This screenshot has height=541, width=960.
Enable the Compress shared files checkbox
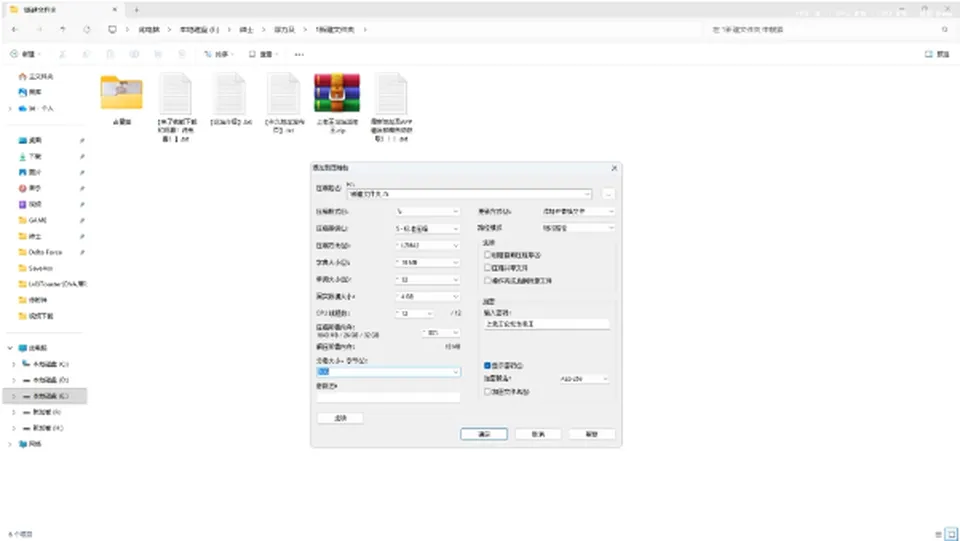coord(488,267)
